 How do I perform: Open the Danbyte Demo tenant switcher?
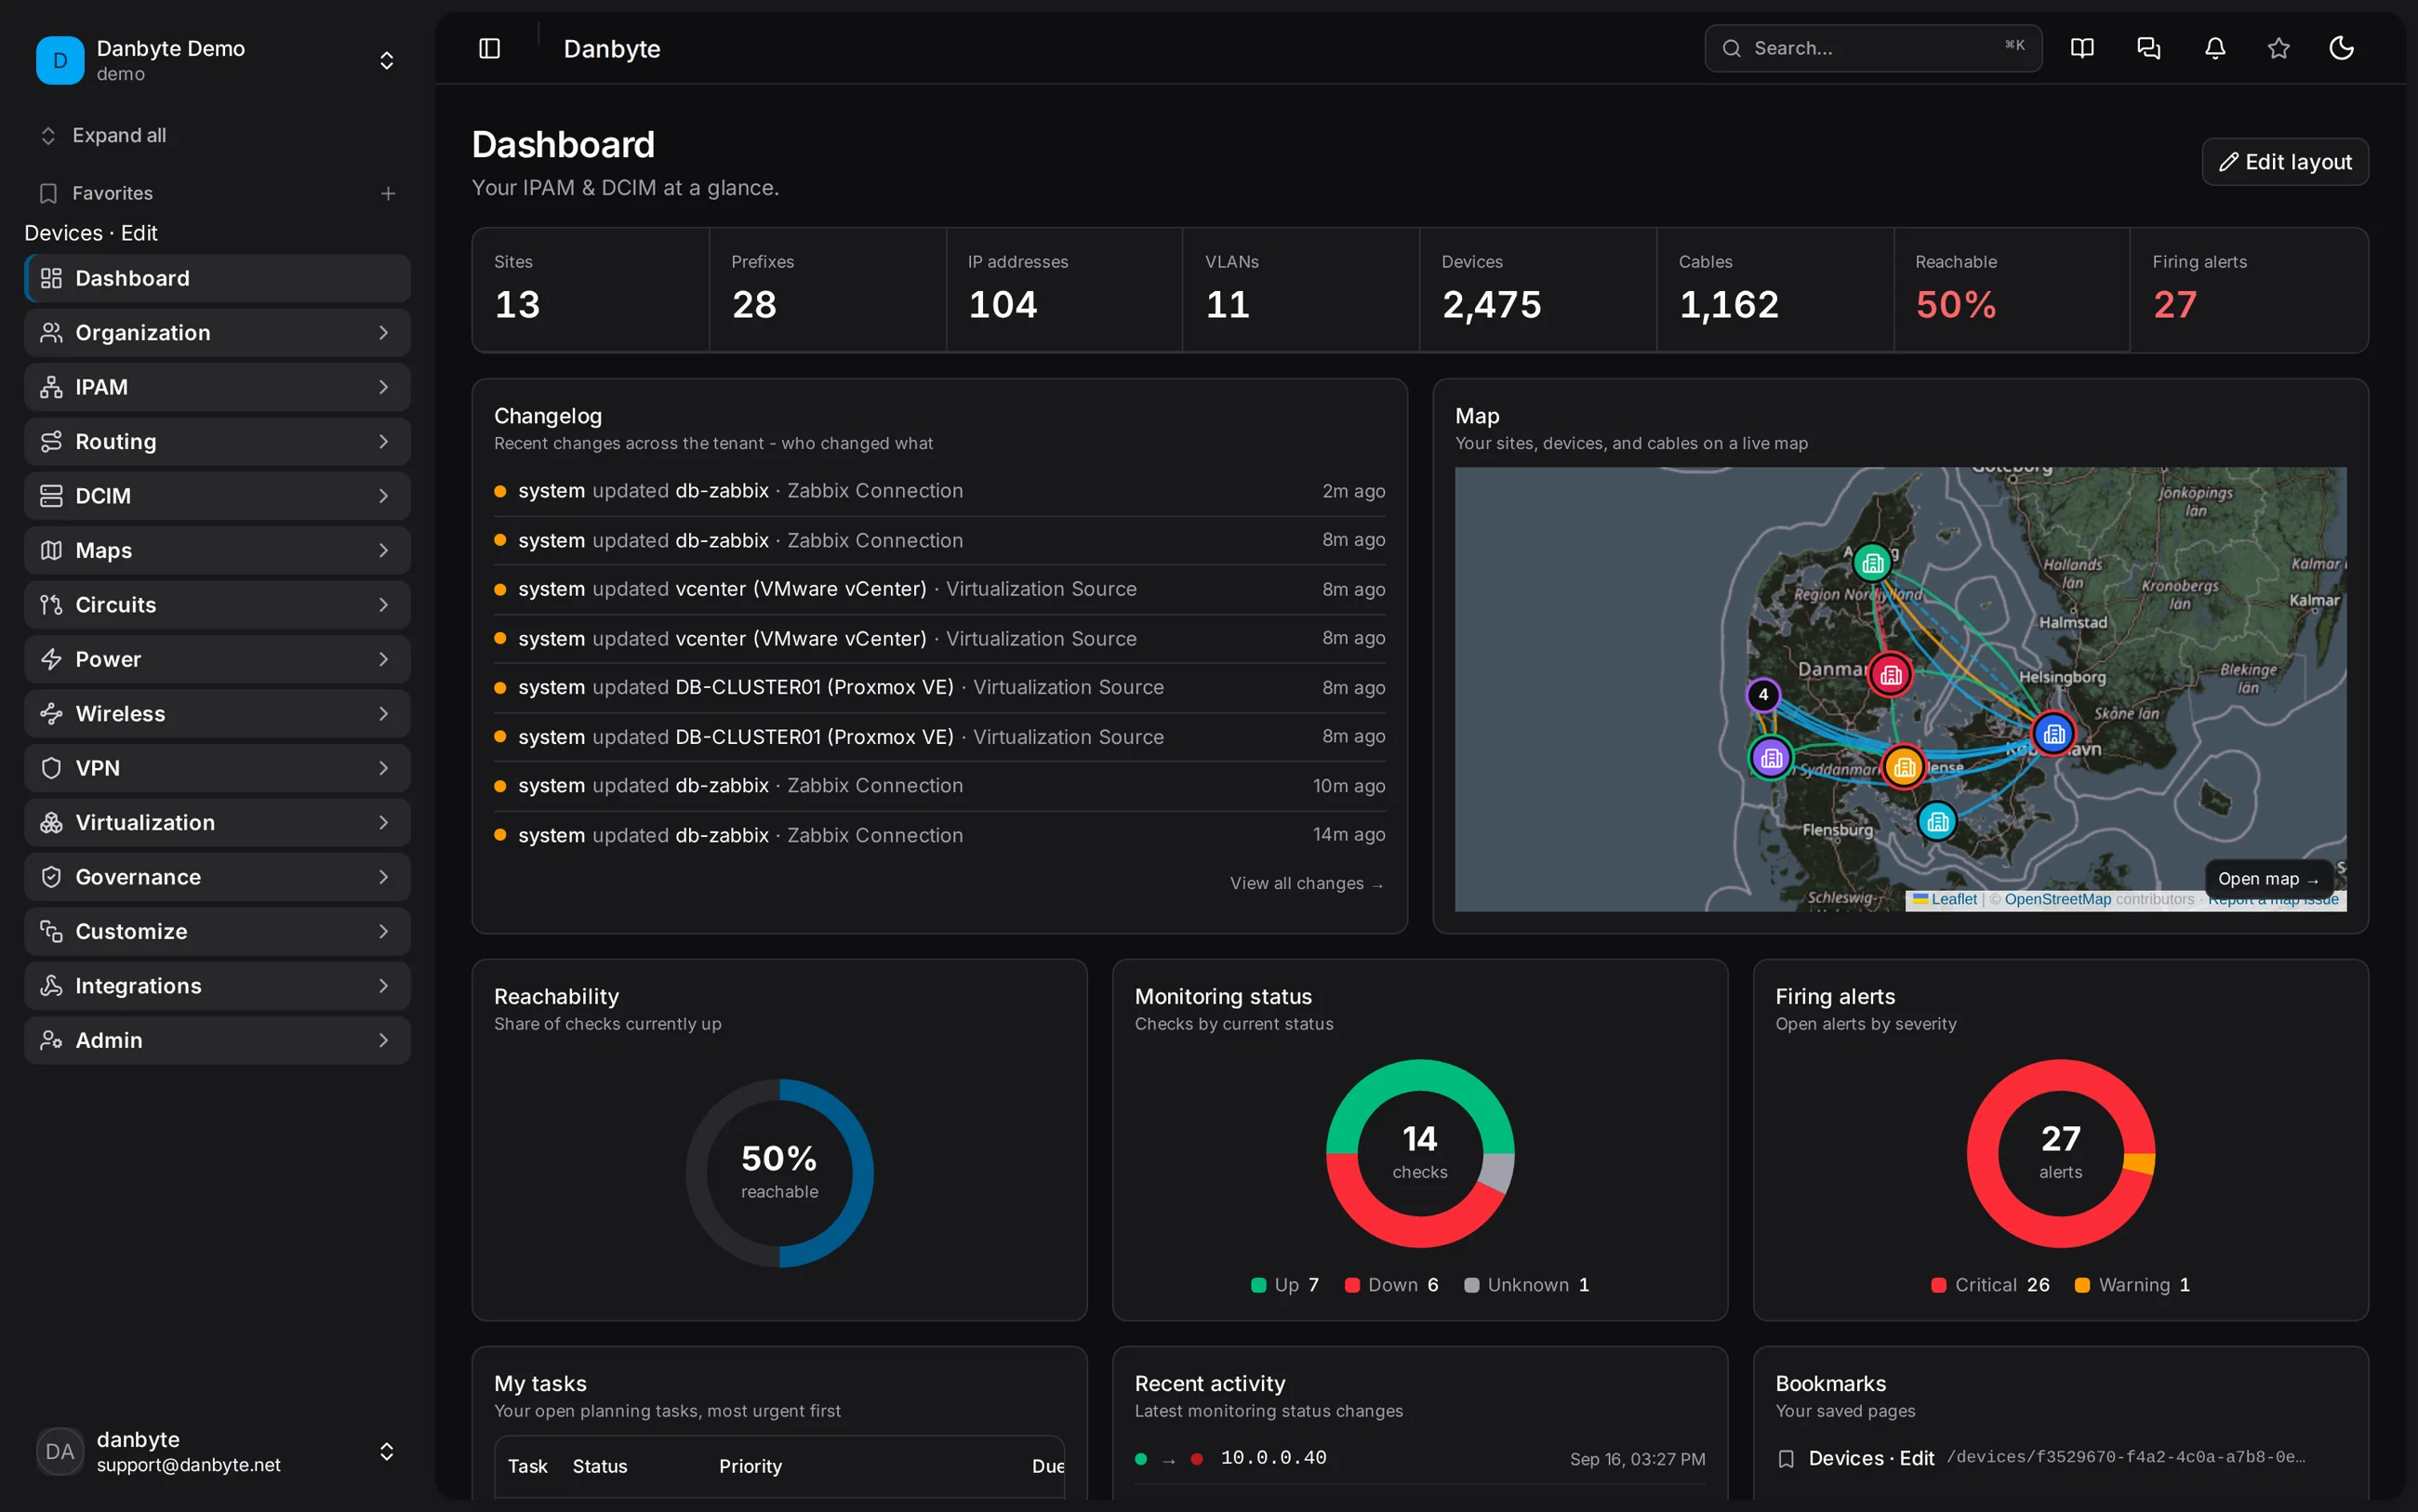217,60
